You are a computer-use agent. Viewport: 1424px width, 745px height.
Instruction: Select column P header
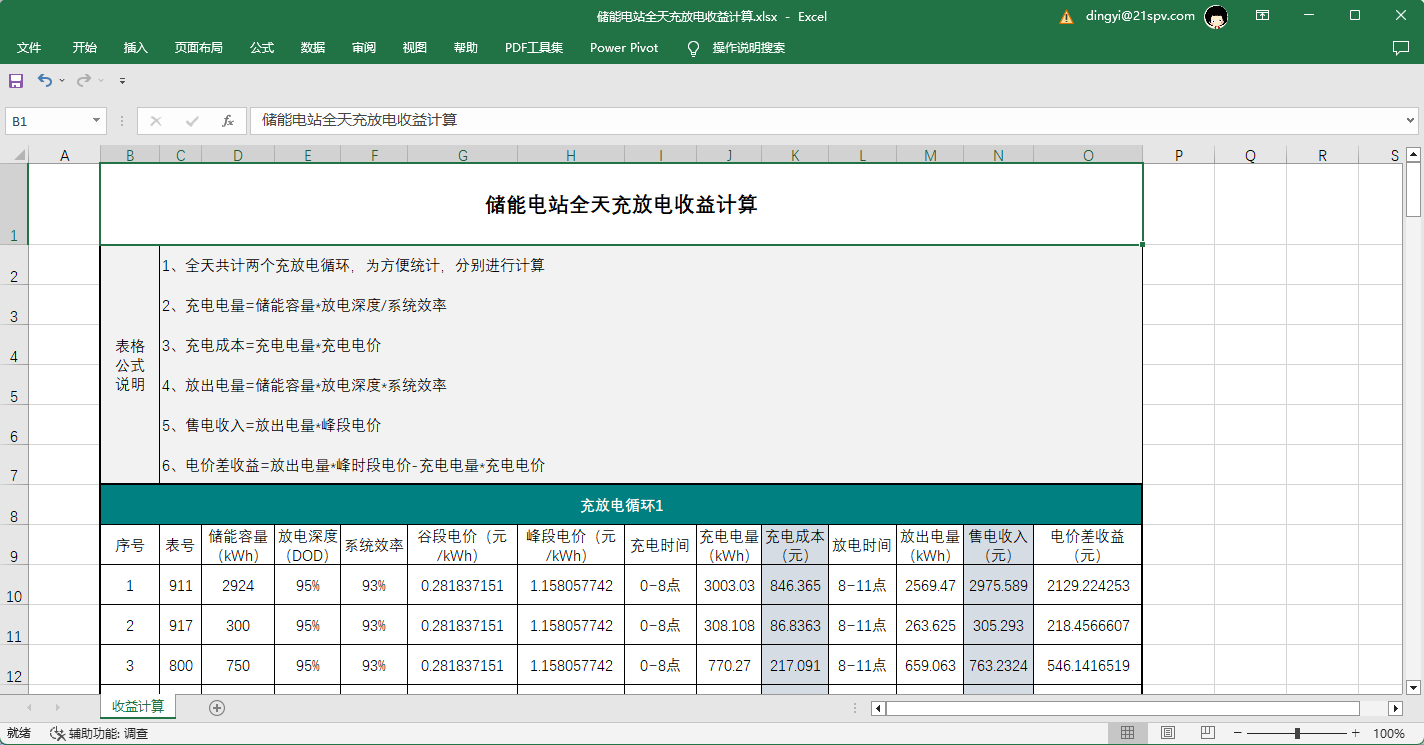pyautogui.click(x=1178, y=155)
